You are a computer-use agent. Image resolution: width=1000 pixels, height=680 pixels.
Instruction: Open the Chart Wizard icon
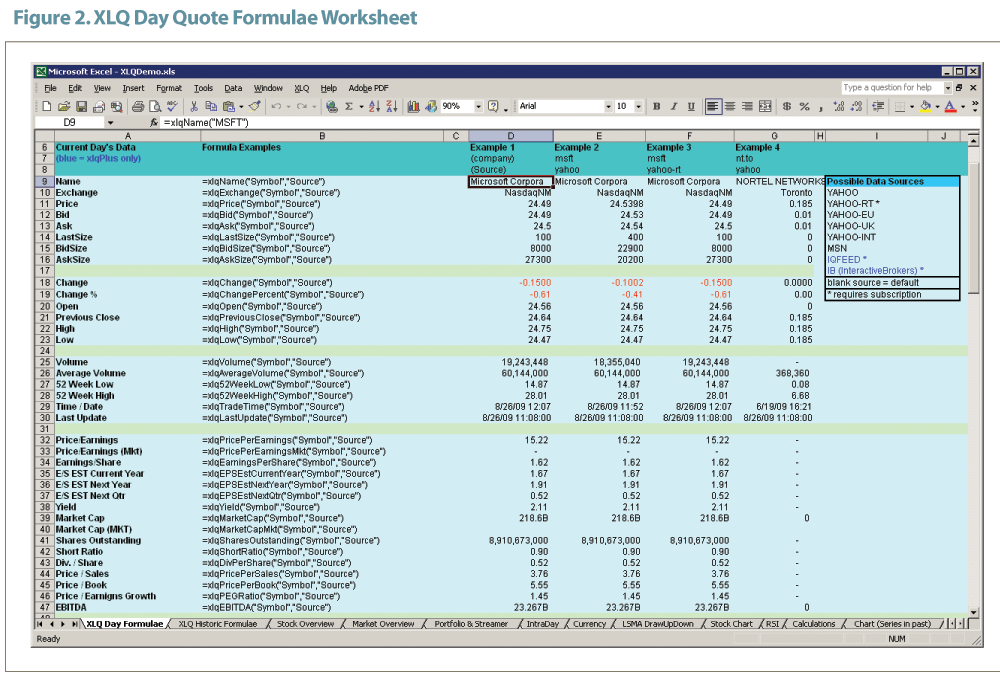(413, 107)
